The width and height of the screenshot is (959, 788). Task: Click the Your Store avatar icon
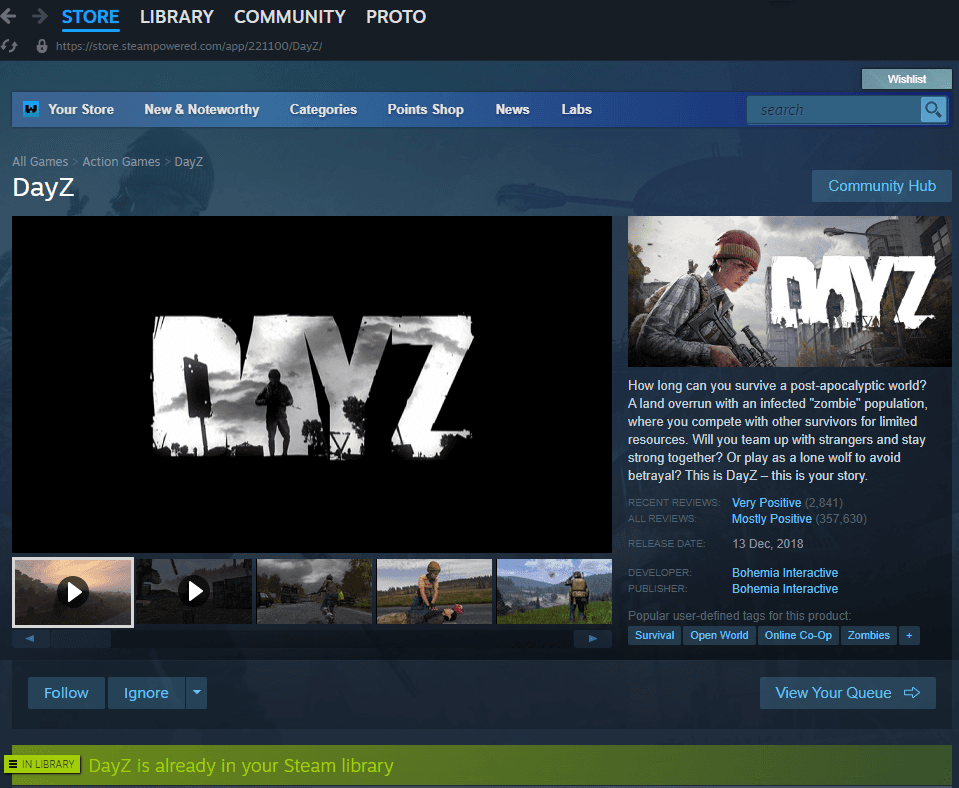coord(31,109)
